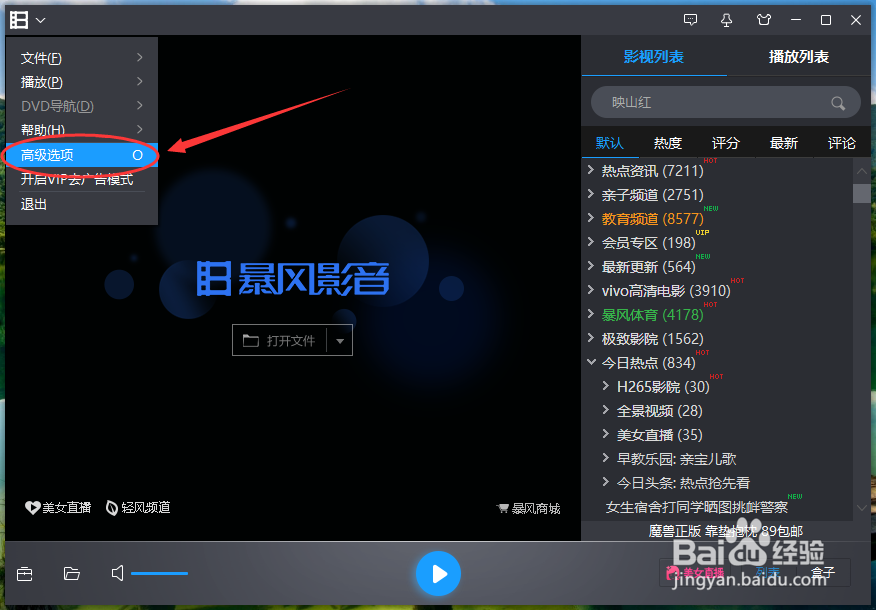Viewport: 876px width, 610px height.
Task: Click the large blue Play button
Action: (438, 574)
